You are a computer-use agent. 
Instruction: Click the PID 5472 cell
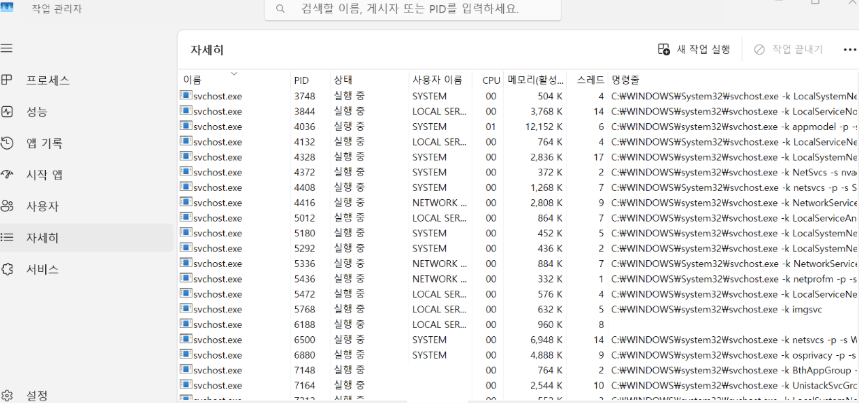[305, 294]
